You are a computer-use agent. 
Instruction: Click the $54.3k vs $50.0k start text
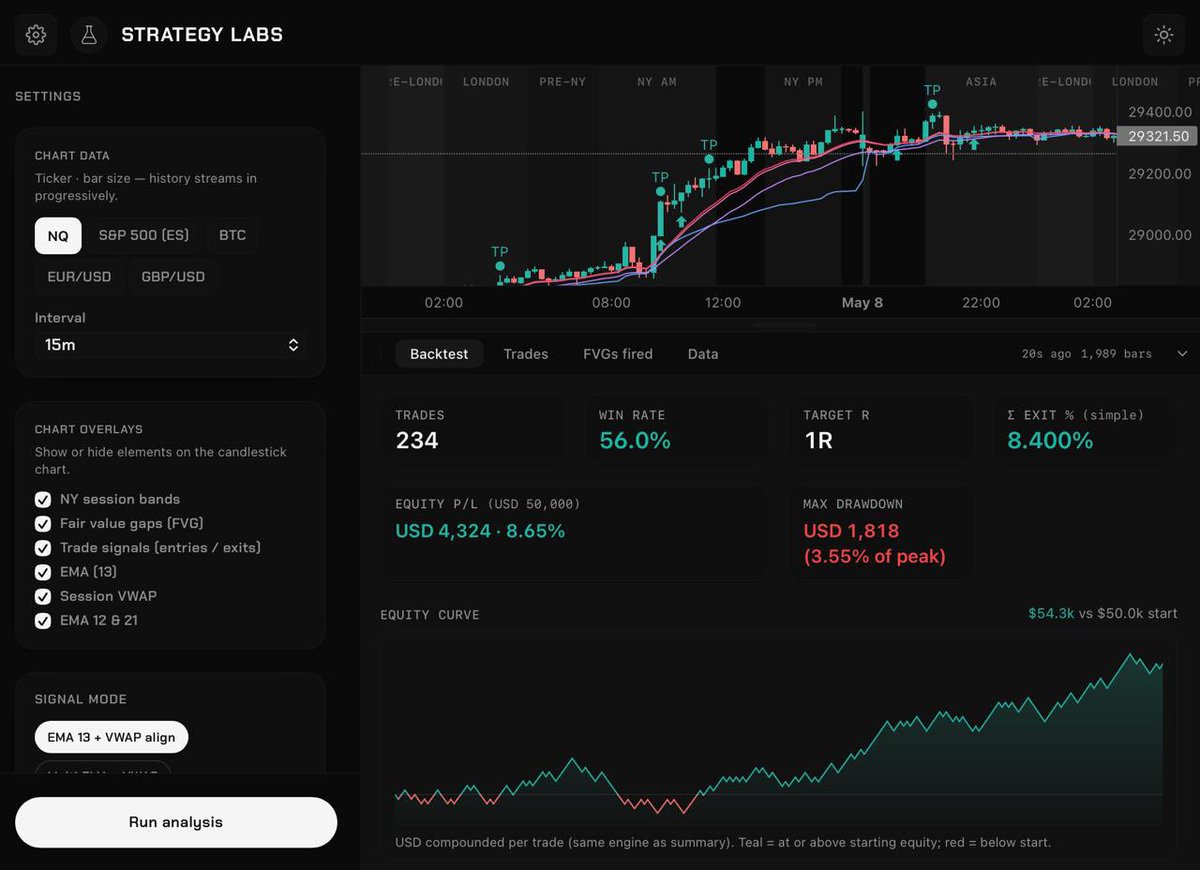pos(1103,613)
